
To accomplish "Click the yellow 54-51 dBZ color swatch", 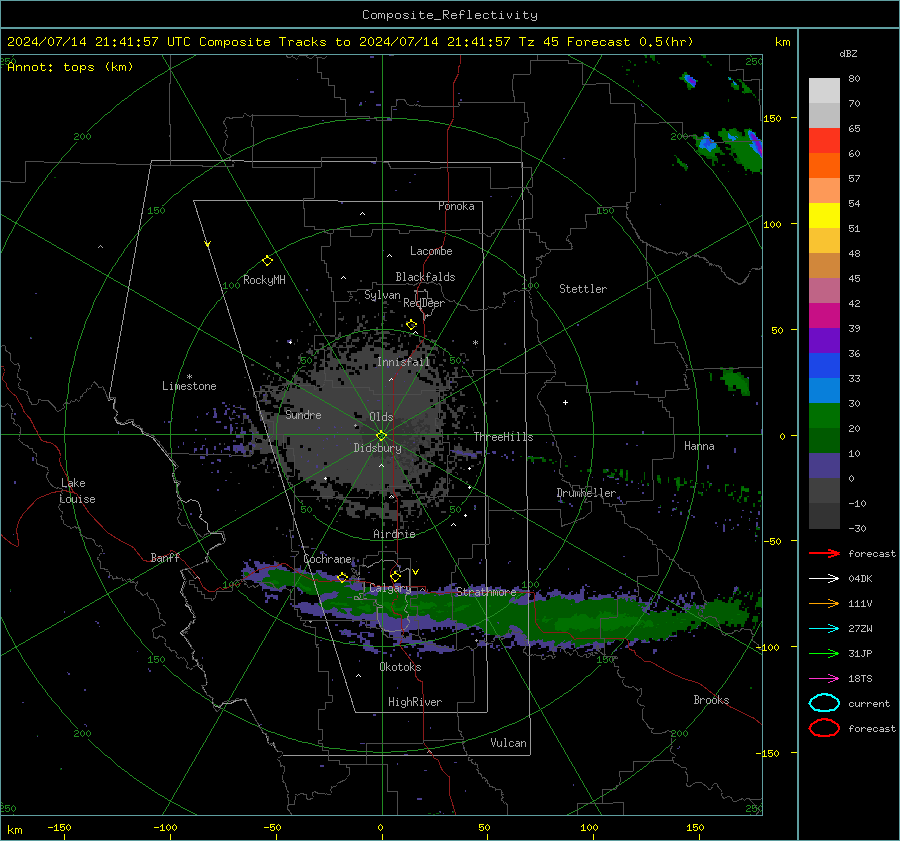I will (824, 216).
